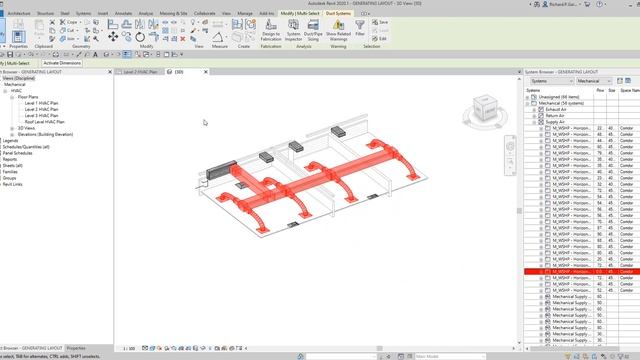Open the selection Filter tool
This screenshot has height=360, width=640.
(360, 28)
